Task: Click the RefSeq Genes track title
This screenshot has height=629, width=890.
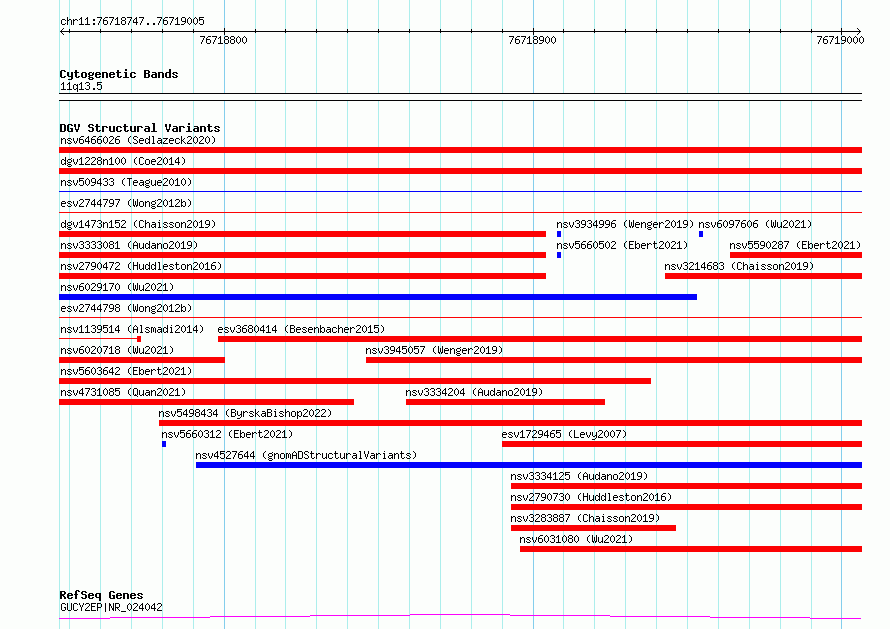Action: 101,595
